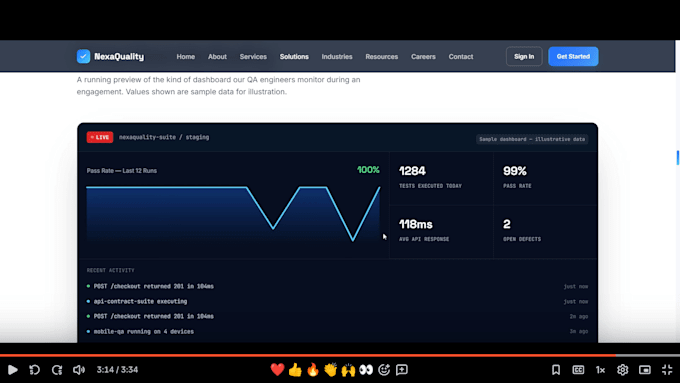
Task: Click the red LIVE badge
Action: [100, 137]
